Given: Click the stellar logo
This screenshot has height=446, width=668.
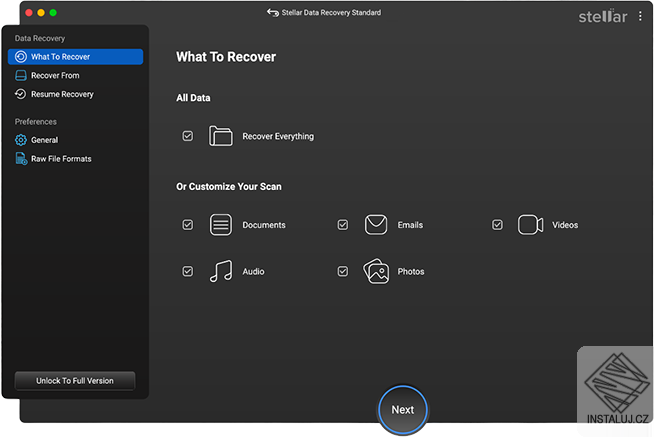Looking at the screenshot, I should click(602, 16).
